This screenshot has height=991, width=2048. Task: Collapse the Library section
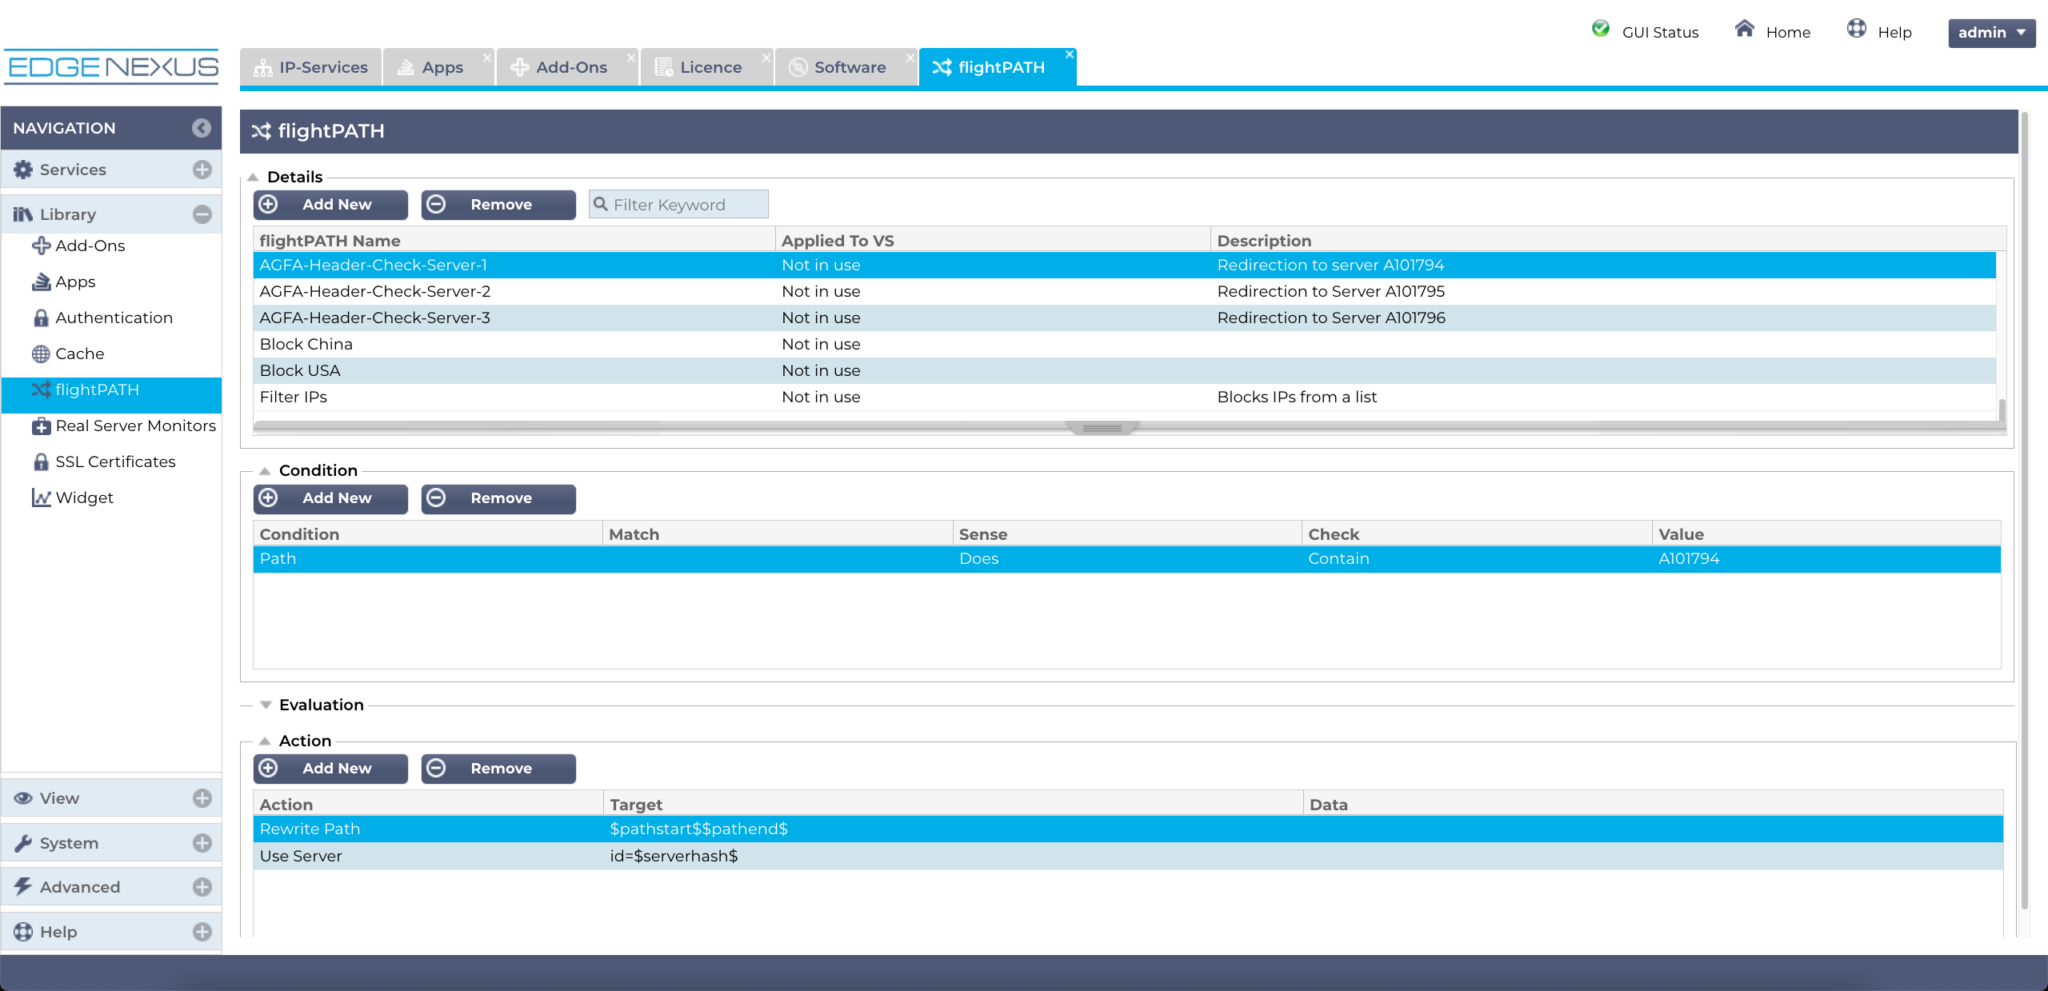(x=202, y=214)
